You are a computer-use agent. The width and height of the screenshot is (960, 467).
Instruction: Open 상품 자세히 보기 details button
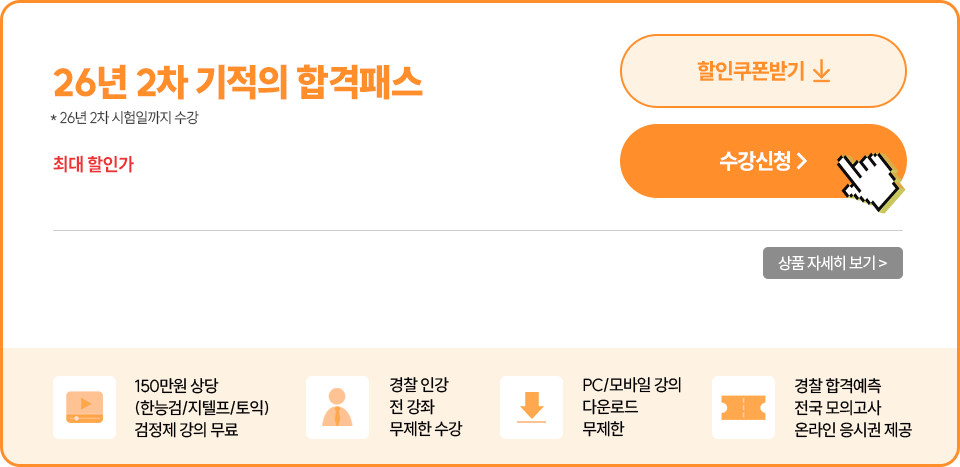(x=832, y=263)
